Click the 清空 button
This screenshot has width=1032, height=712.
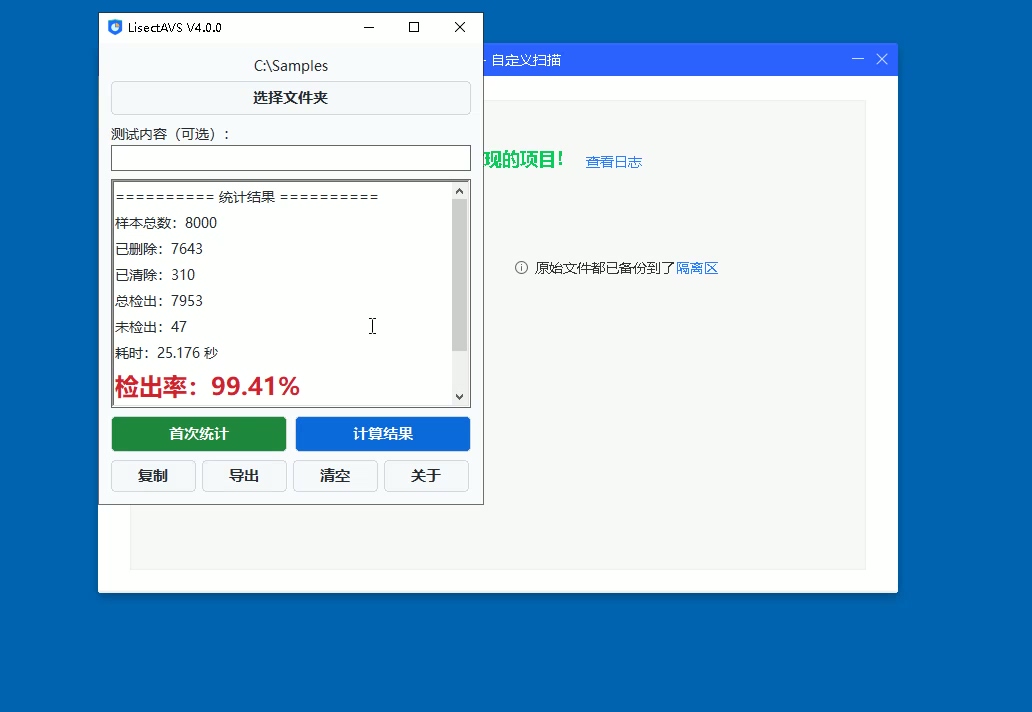tap(335, 476)
